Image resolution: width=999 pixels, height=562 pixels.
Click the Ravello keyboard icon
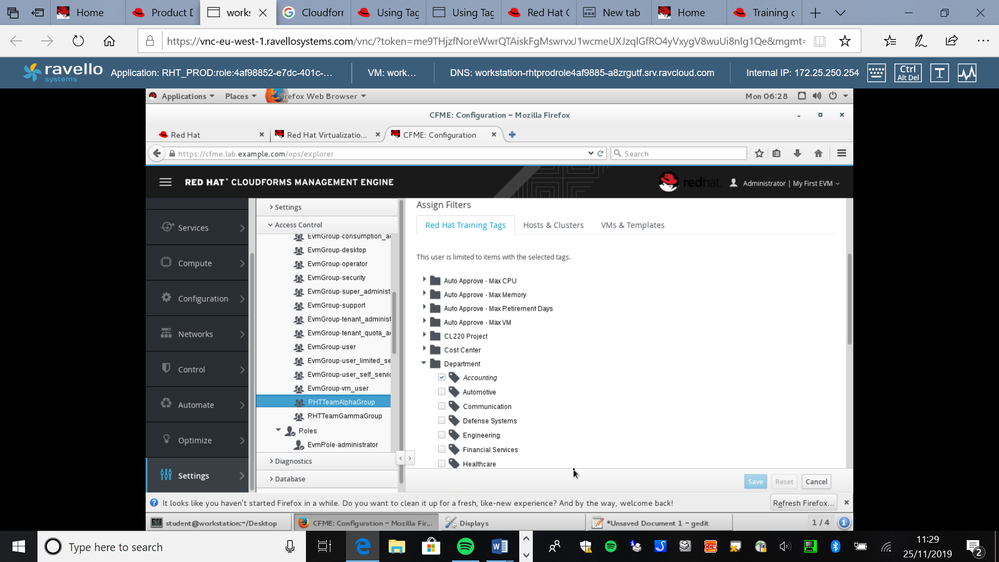pyautogui.click(x=876, y=73)
